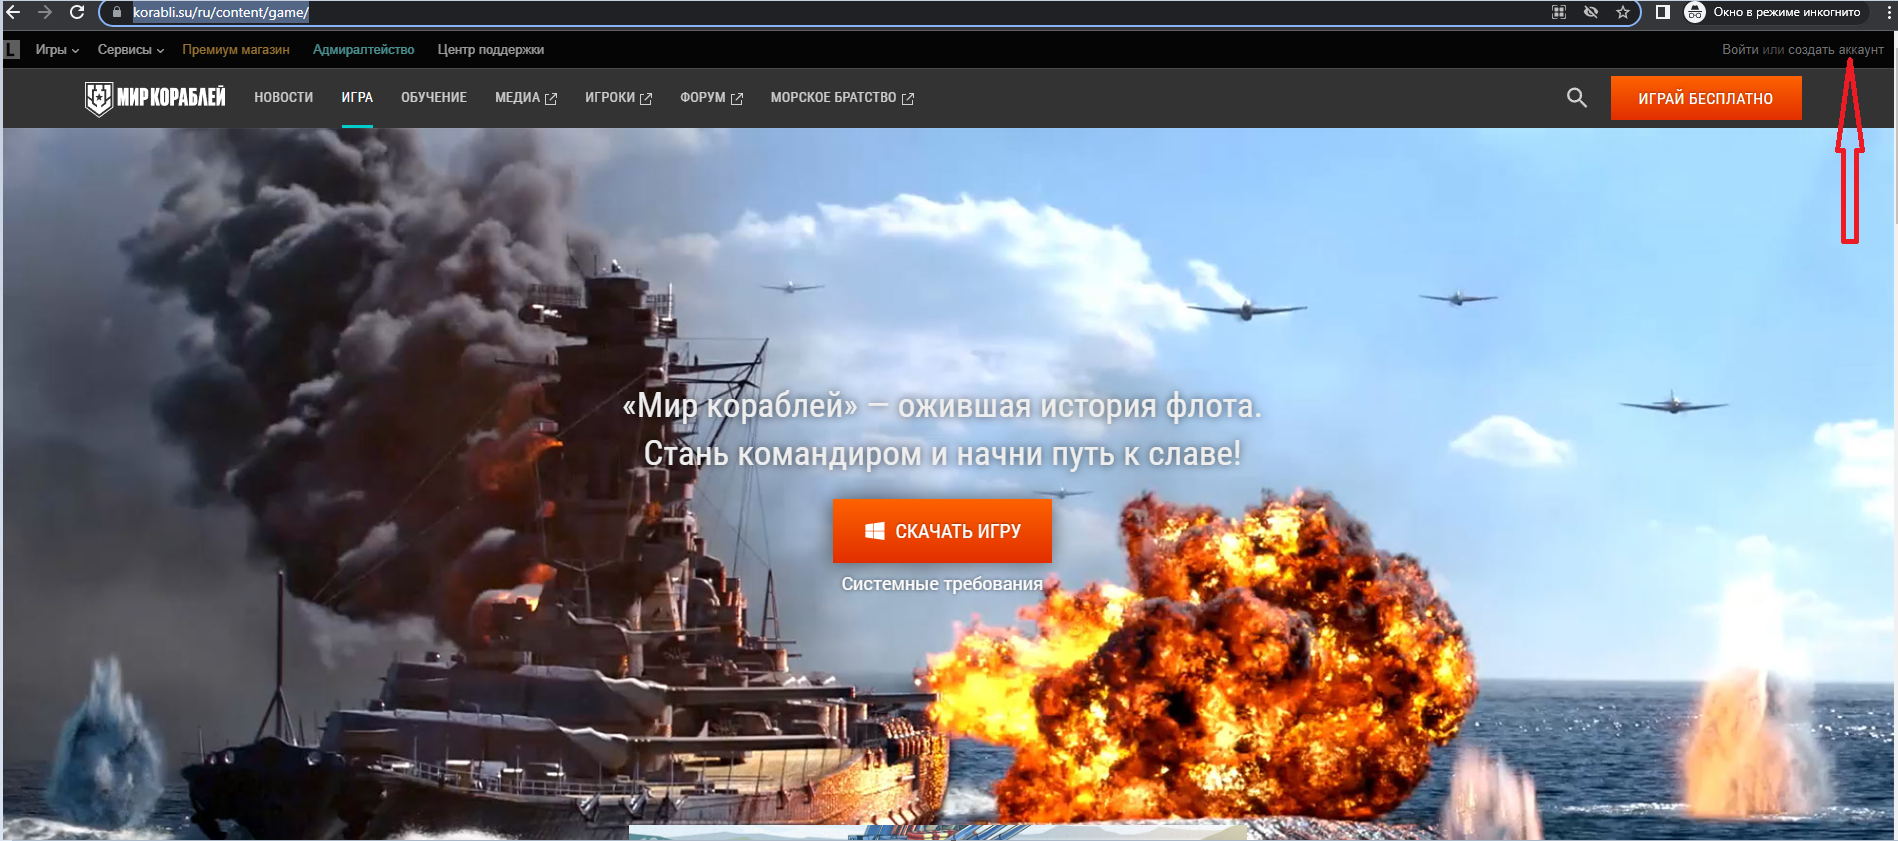Screen dimensions: 1898x841
Task: Open the Системные требования link
Action: [942, 584]
